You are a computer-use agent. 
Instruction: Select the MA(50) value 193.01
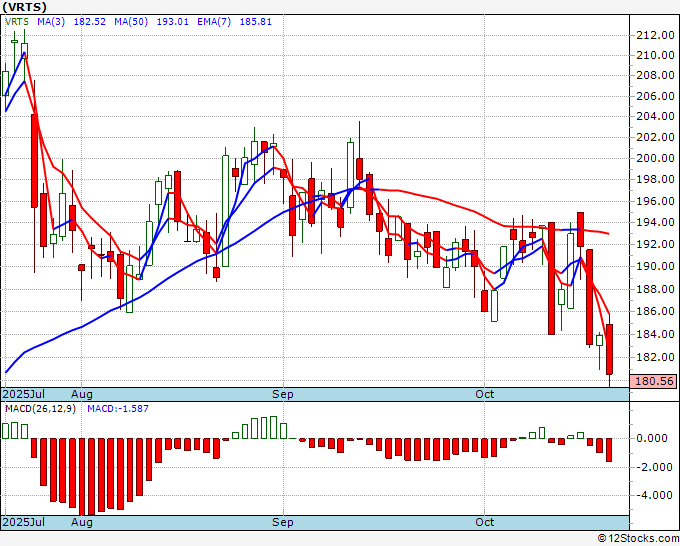tap(173, 22)
